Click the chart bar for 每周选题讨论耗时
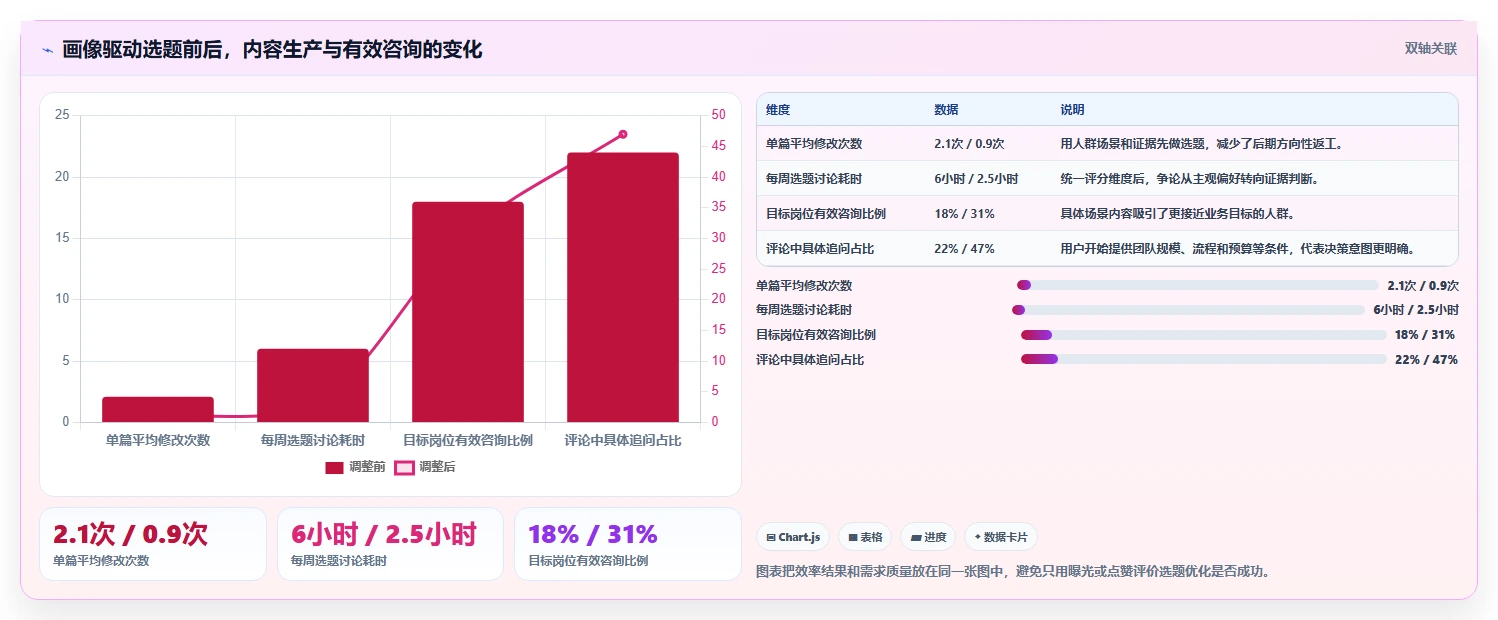1498x620 pixels. (313, 385)
